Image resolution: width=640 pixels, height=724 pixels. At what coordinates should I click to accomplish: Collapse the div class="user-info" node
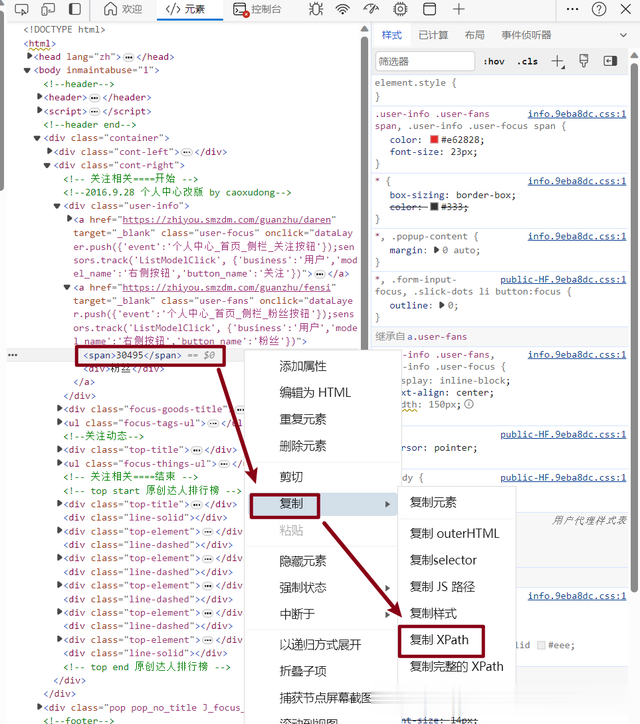point(57,206)
